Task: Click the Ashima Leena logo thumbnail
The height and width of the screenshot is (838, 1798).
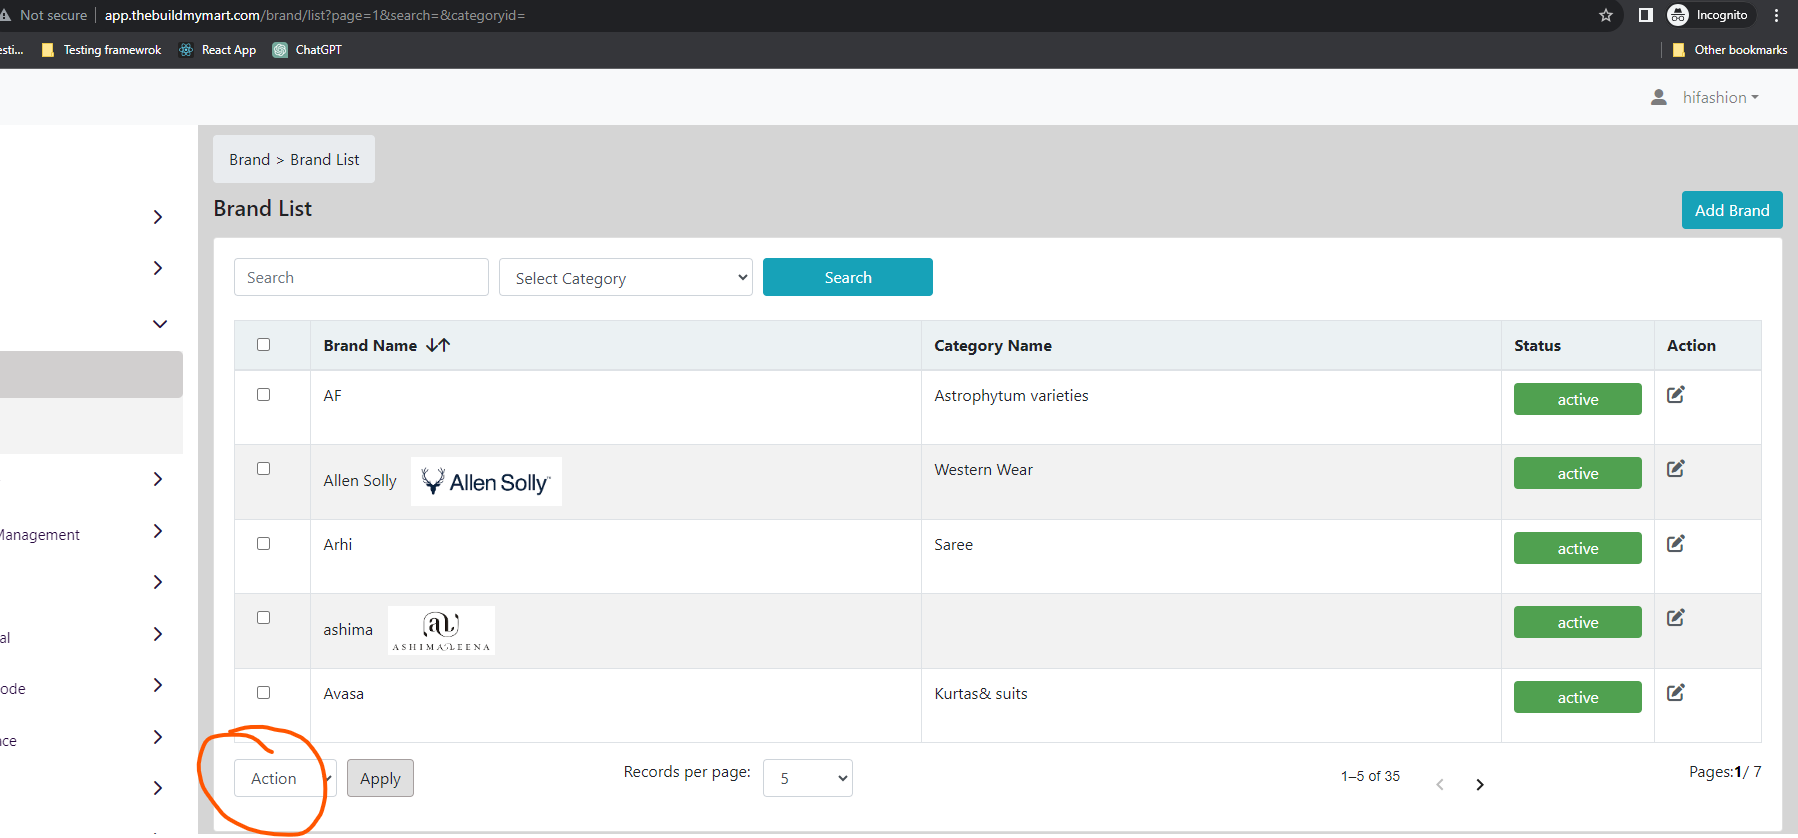Action: 441,630
